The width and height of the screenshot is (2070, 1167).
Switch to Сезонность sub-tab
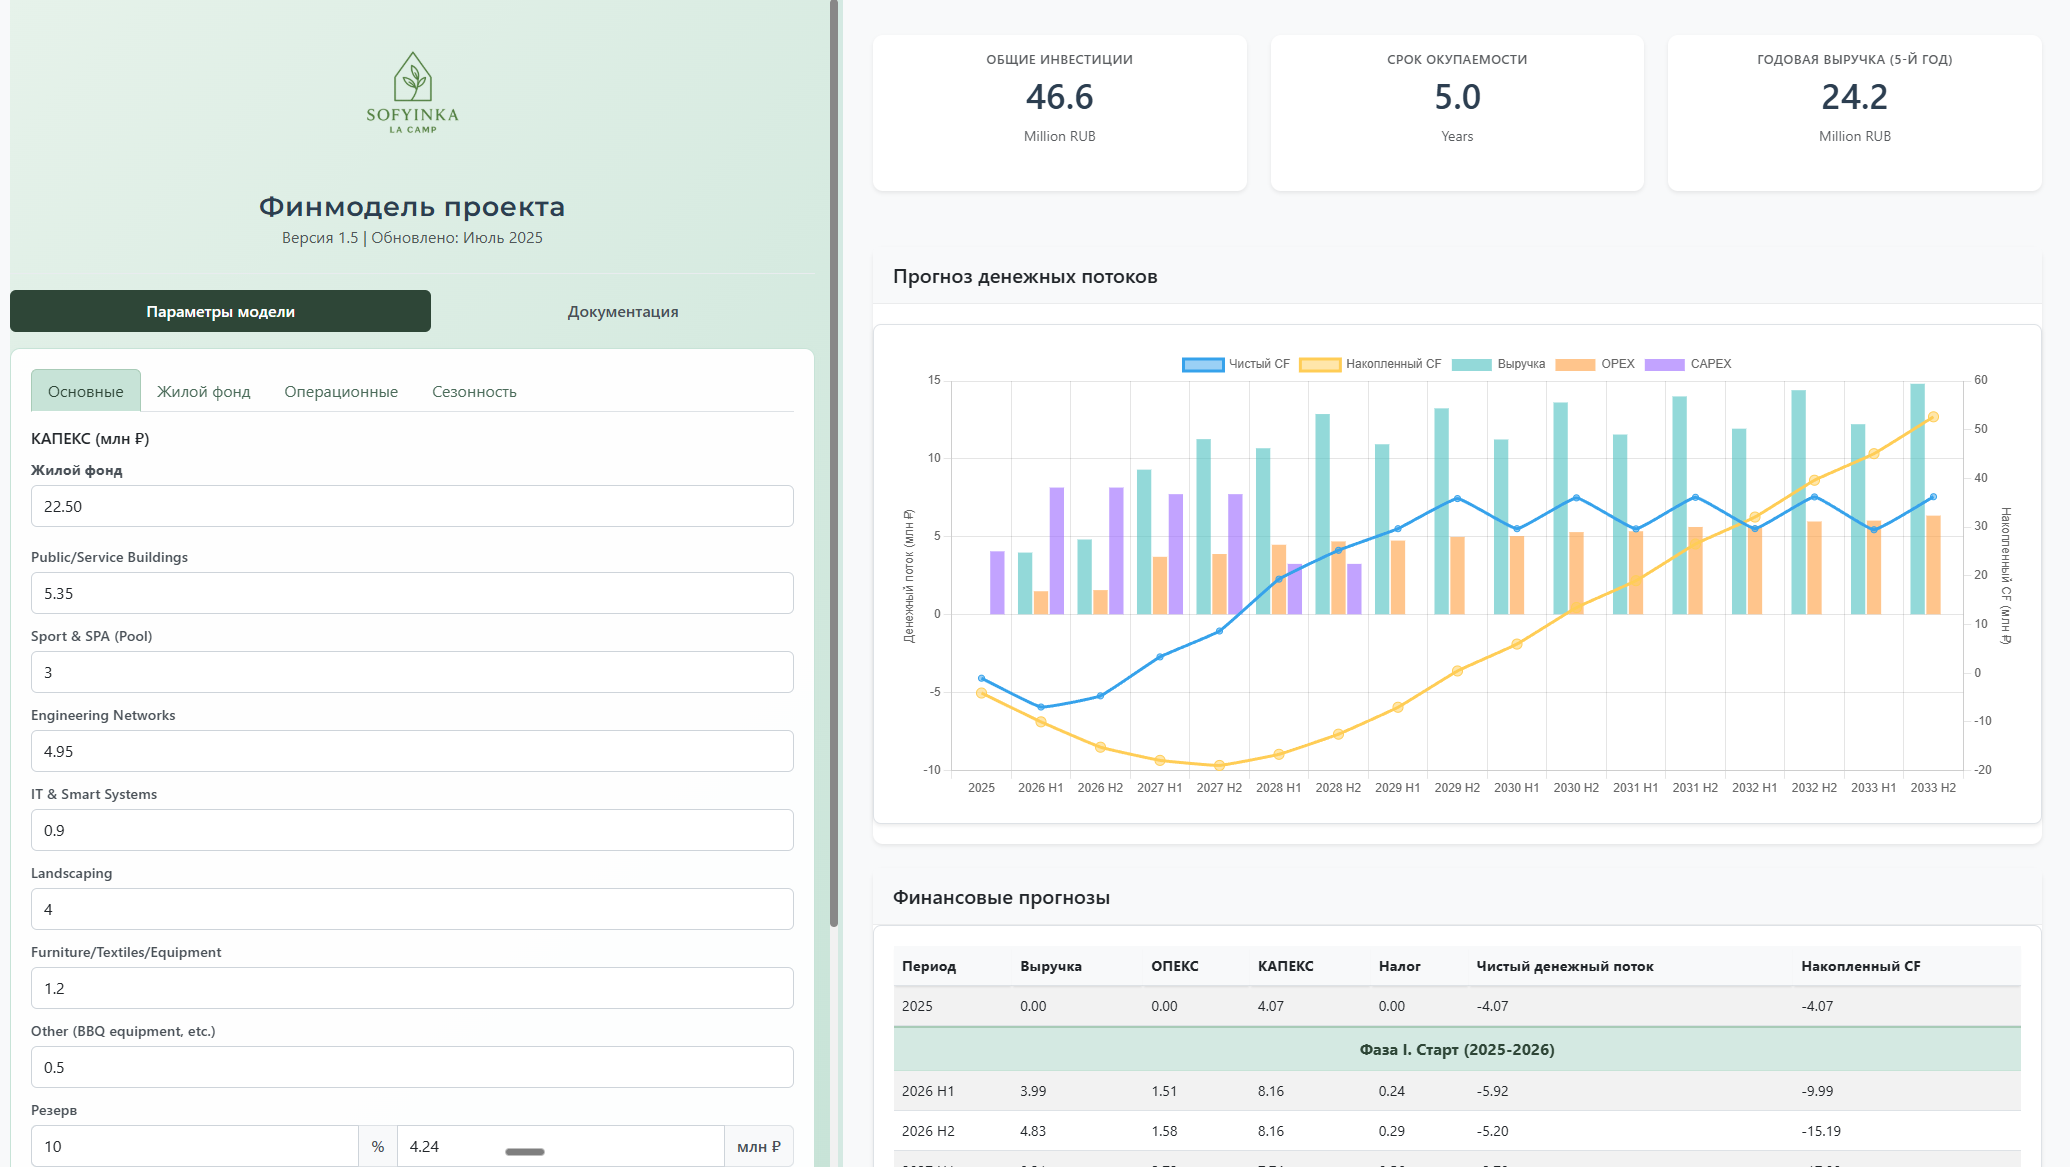[474, 391]
